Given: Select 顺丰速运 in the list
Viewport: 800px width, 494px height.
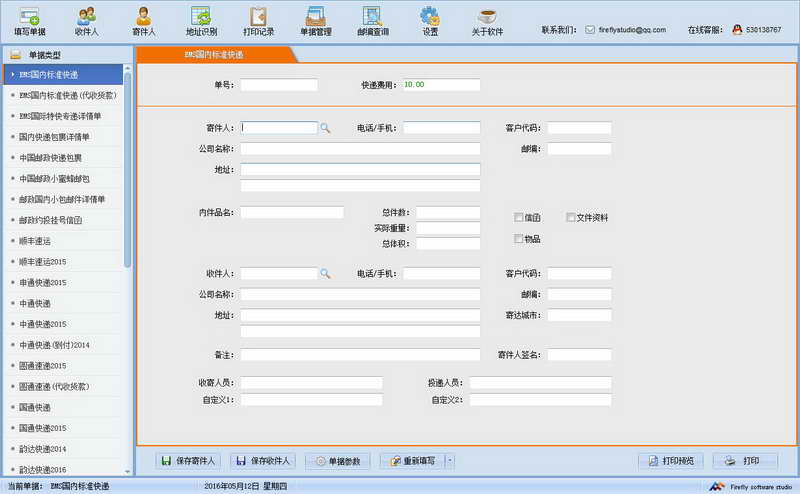Looking at the screenshot, I should tap(63, 241).
